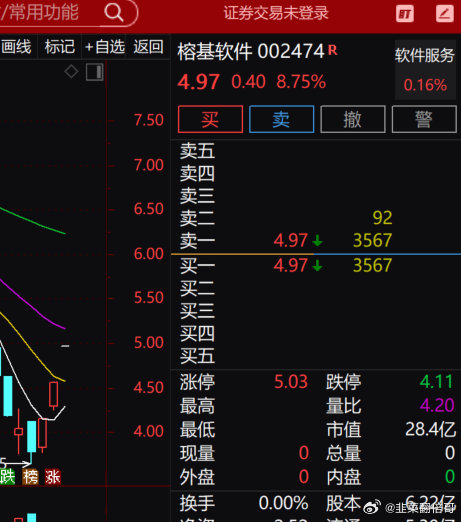Click the red 涨 tag below chart
The width and height of the screenshot is (461, 522).
pyautogui.click(x=53, y=477)
